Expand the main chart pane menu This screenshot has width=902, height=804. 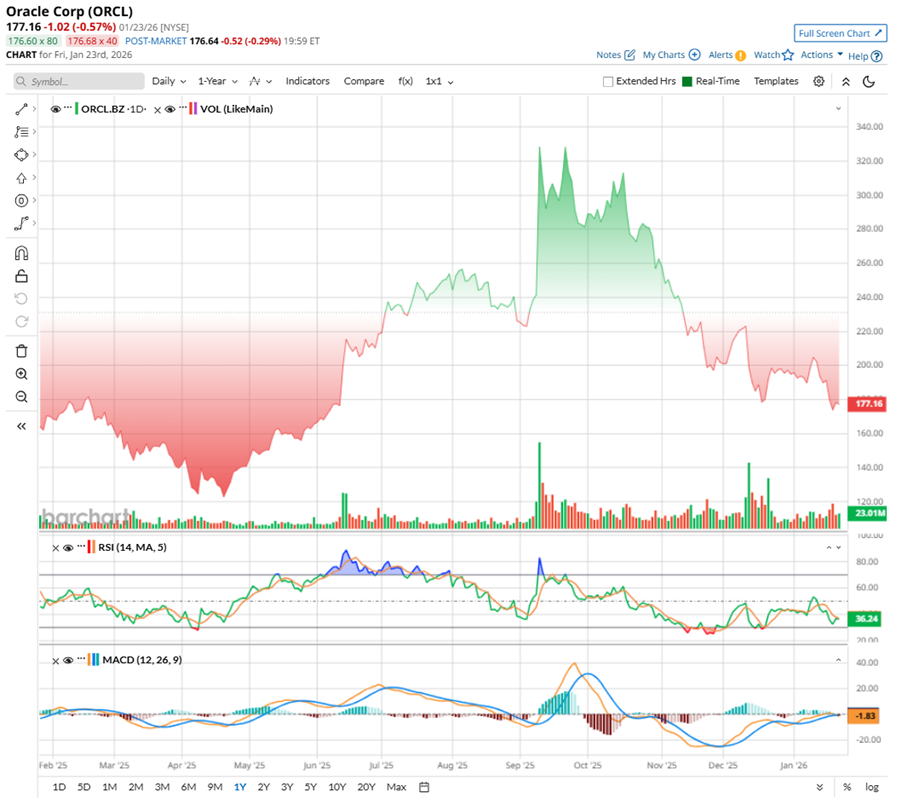coord(839,109)
